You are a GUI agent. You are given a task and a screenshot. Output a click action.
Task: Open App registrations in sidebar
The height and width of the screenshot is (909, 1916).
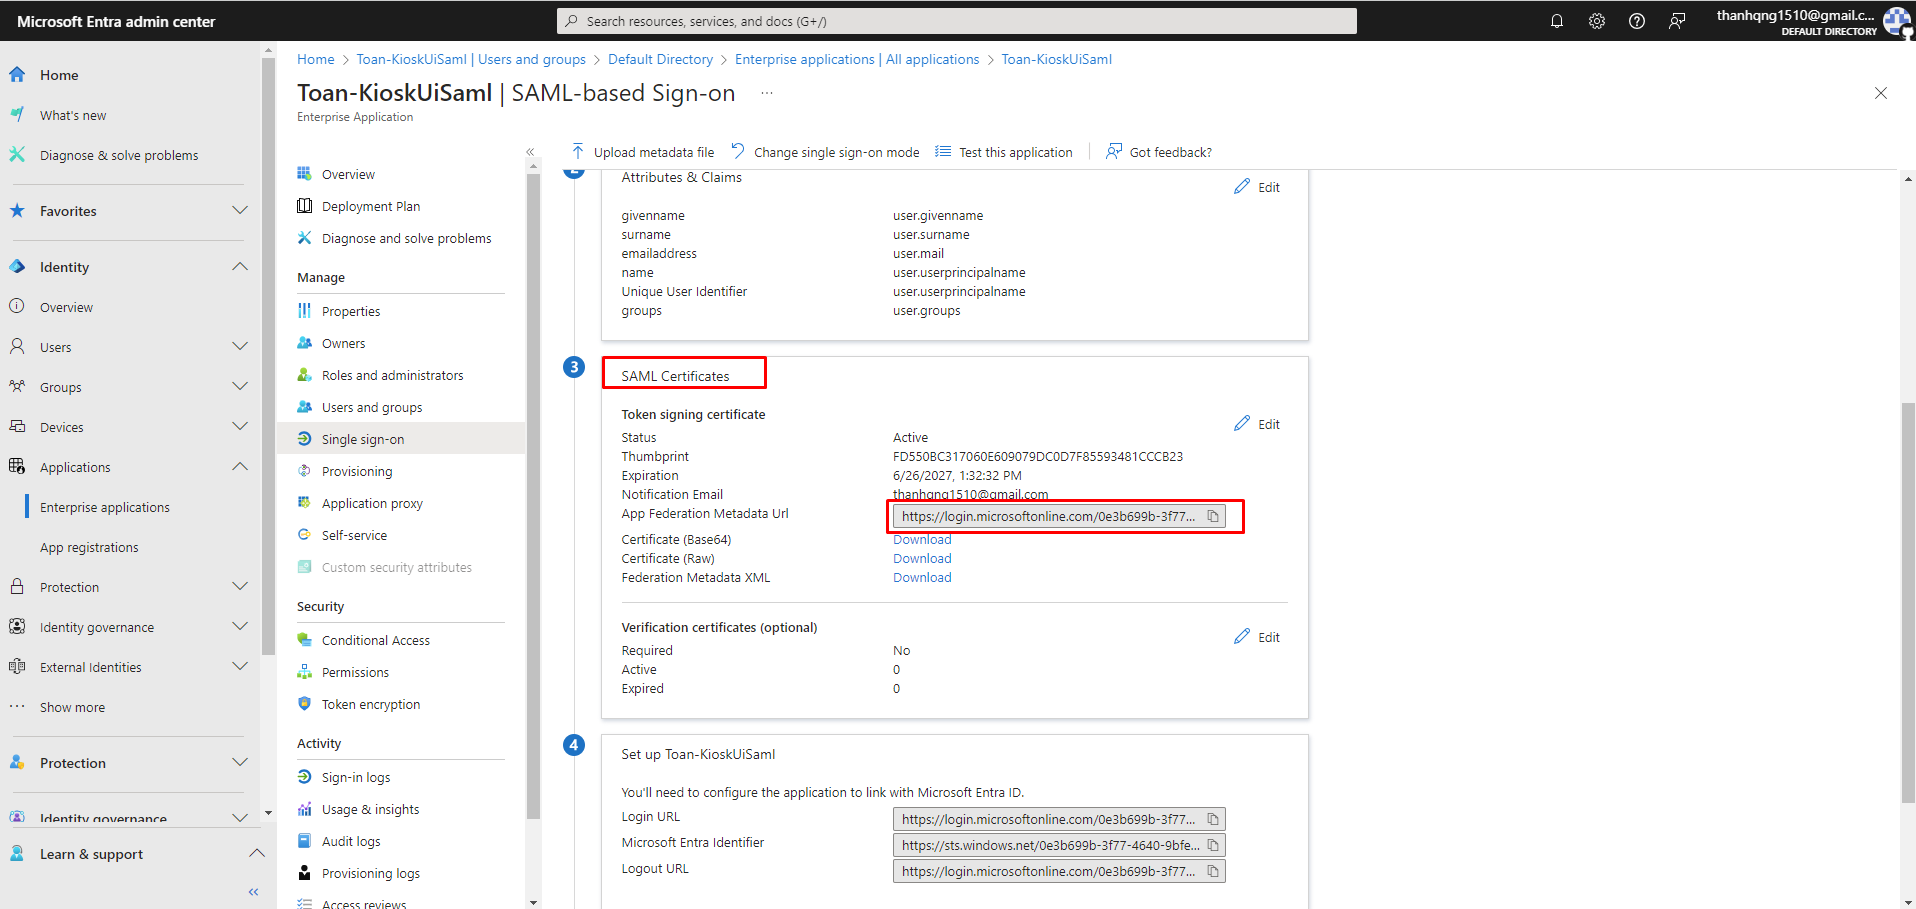pyautogui.click(x=89, y=547)
